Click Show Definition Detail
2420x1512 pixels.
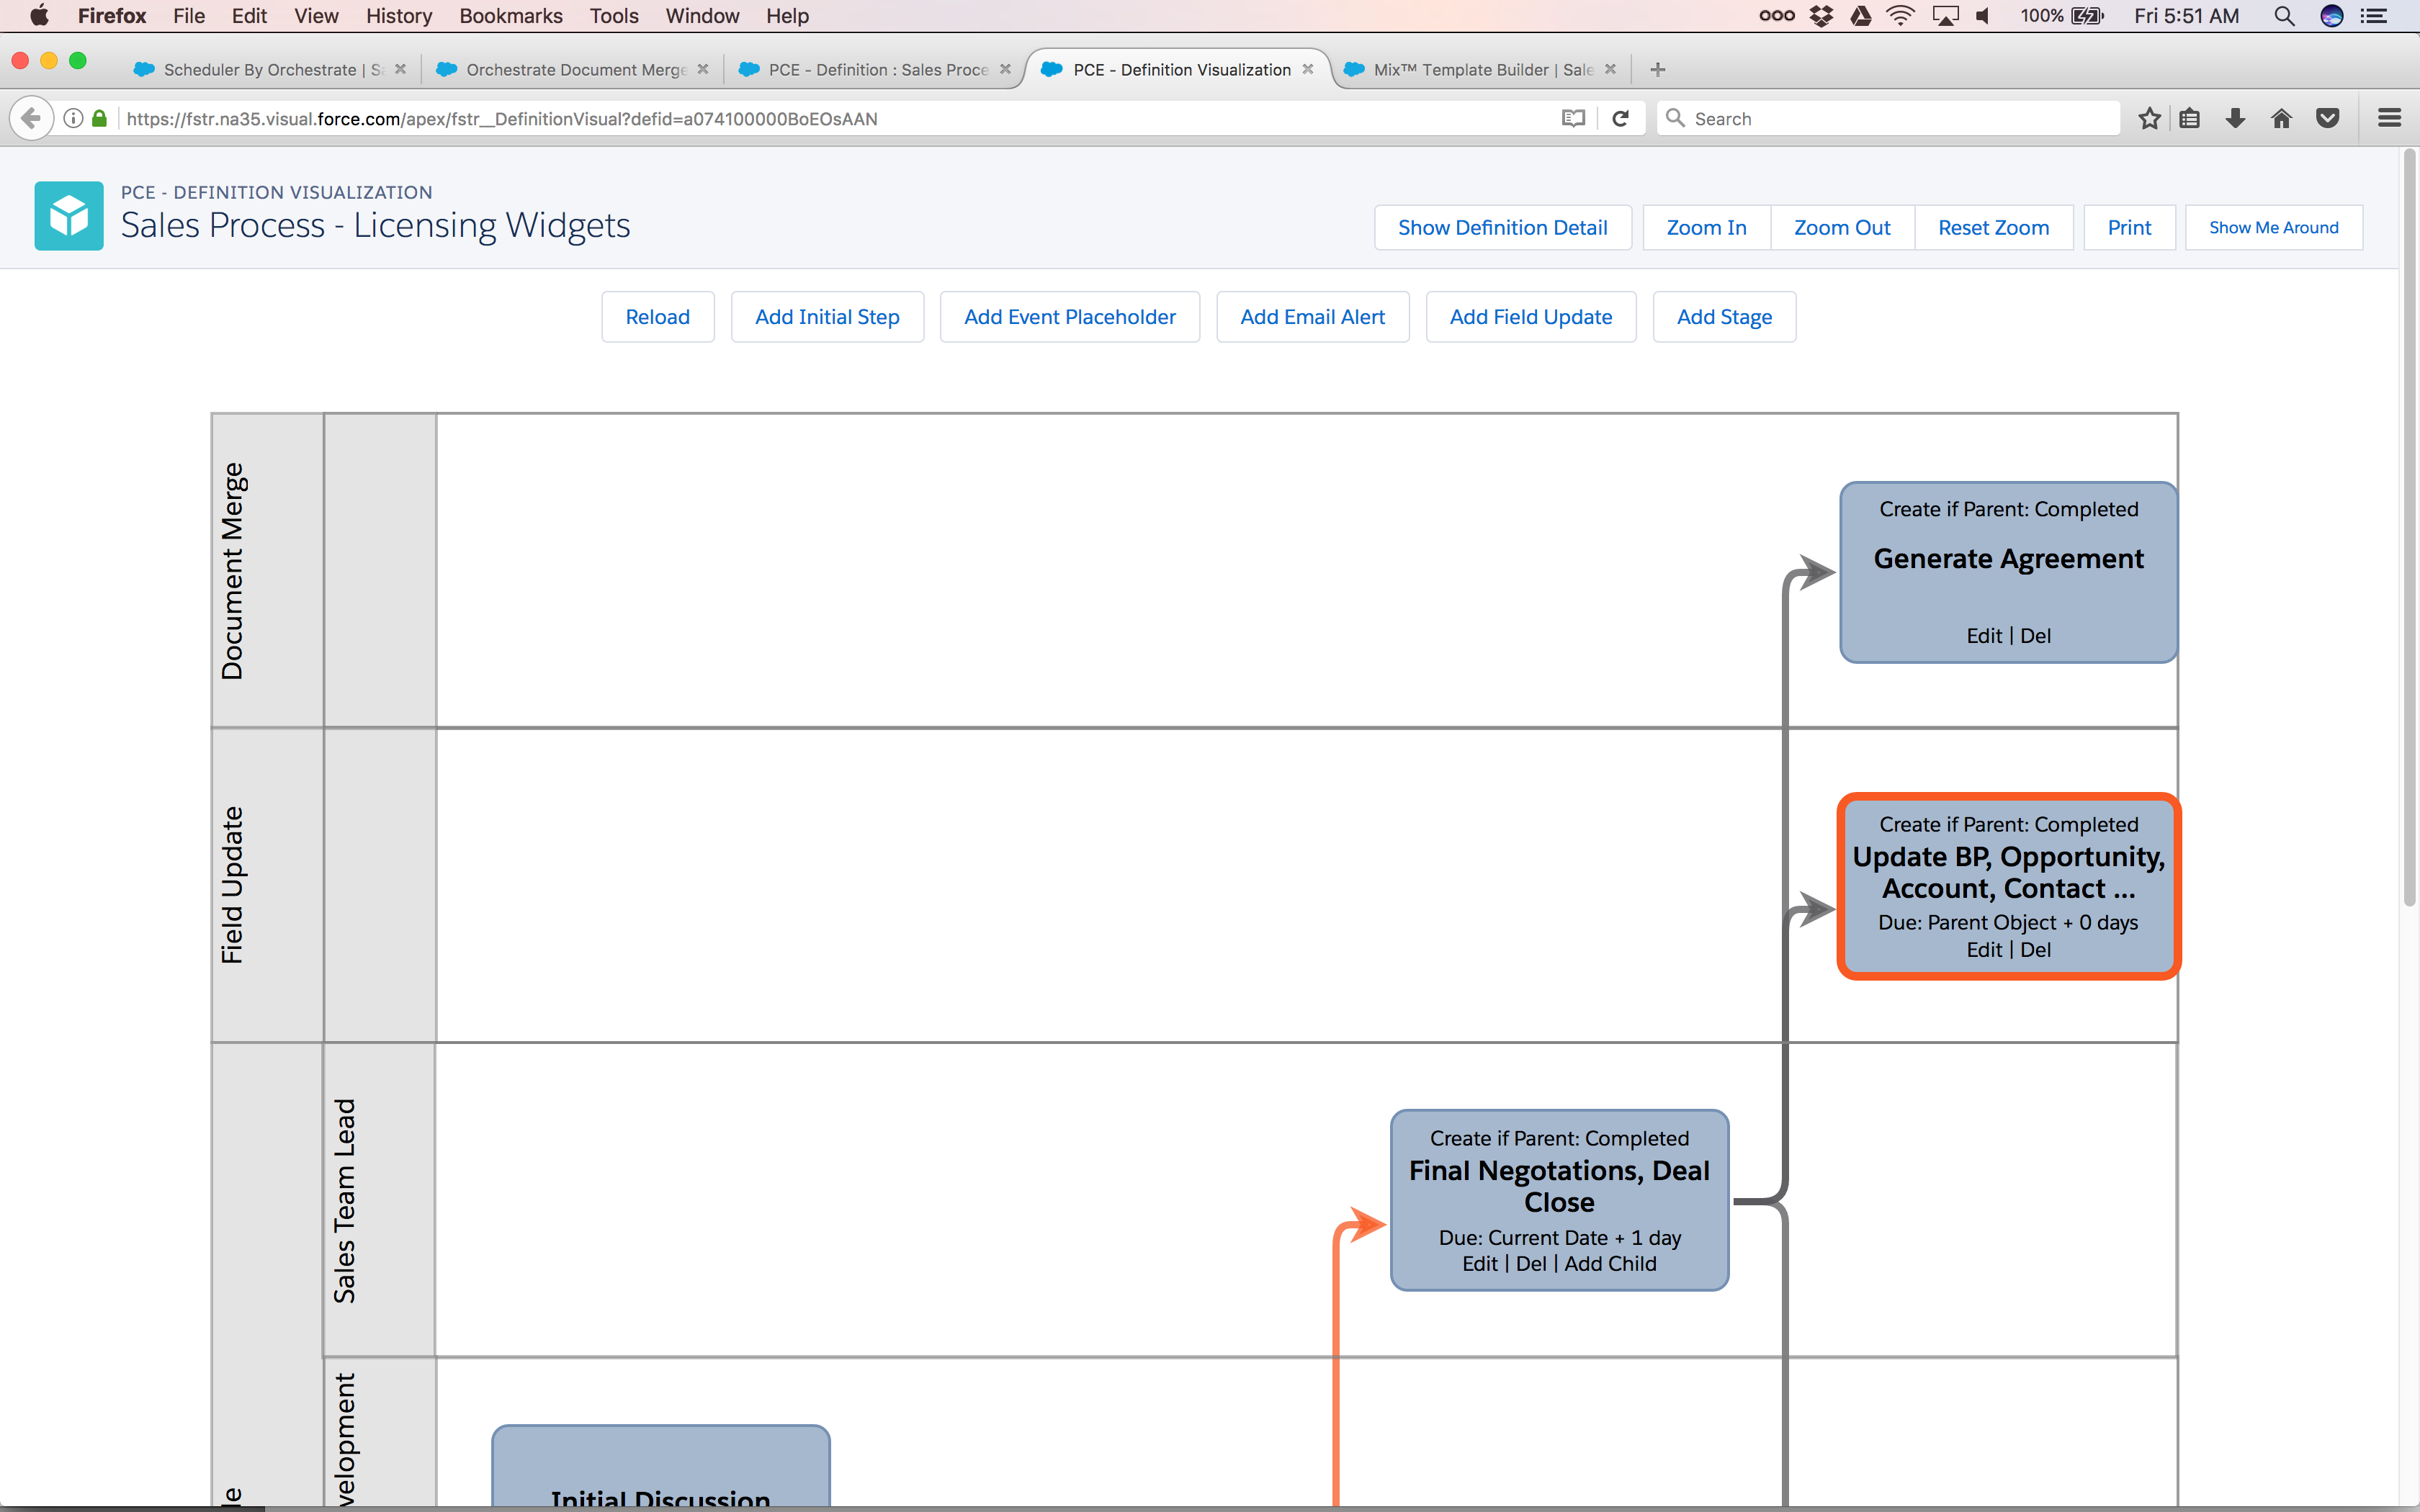click(1503, 227)
